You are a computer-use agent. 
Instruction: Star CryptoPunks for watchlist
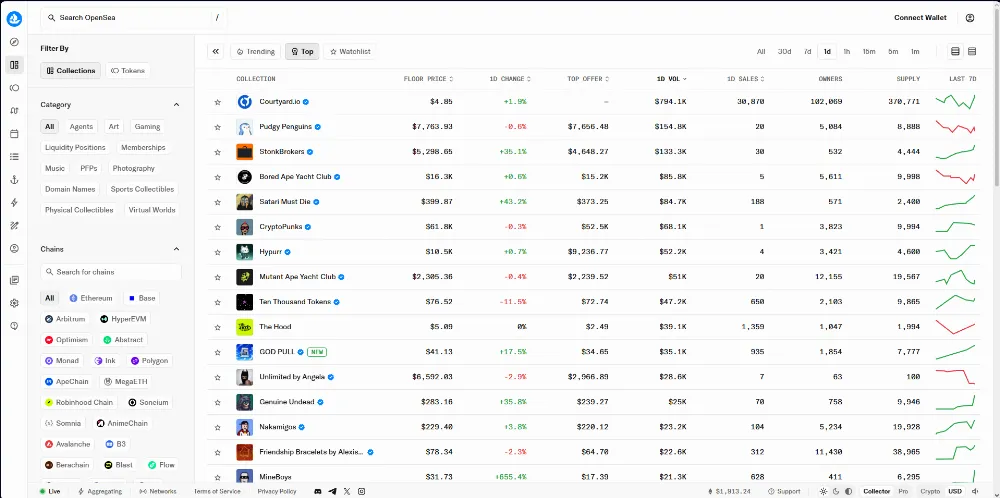(217, 227)
